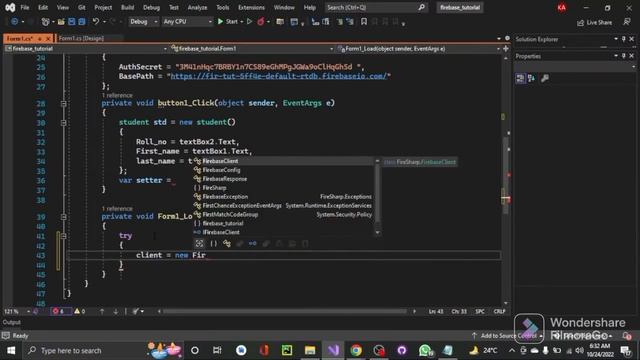Image resolution: width=640 pixels, height=360 pixels.
Task: Collapse the student initializer outline at line 30
Action: coord(63,122)
